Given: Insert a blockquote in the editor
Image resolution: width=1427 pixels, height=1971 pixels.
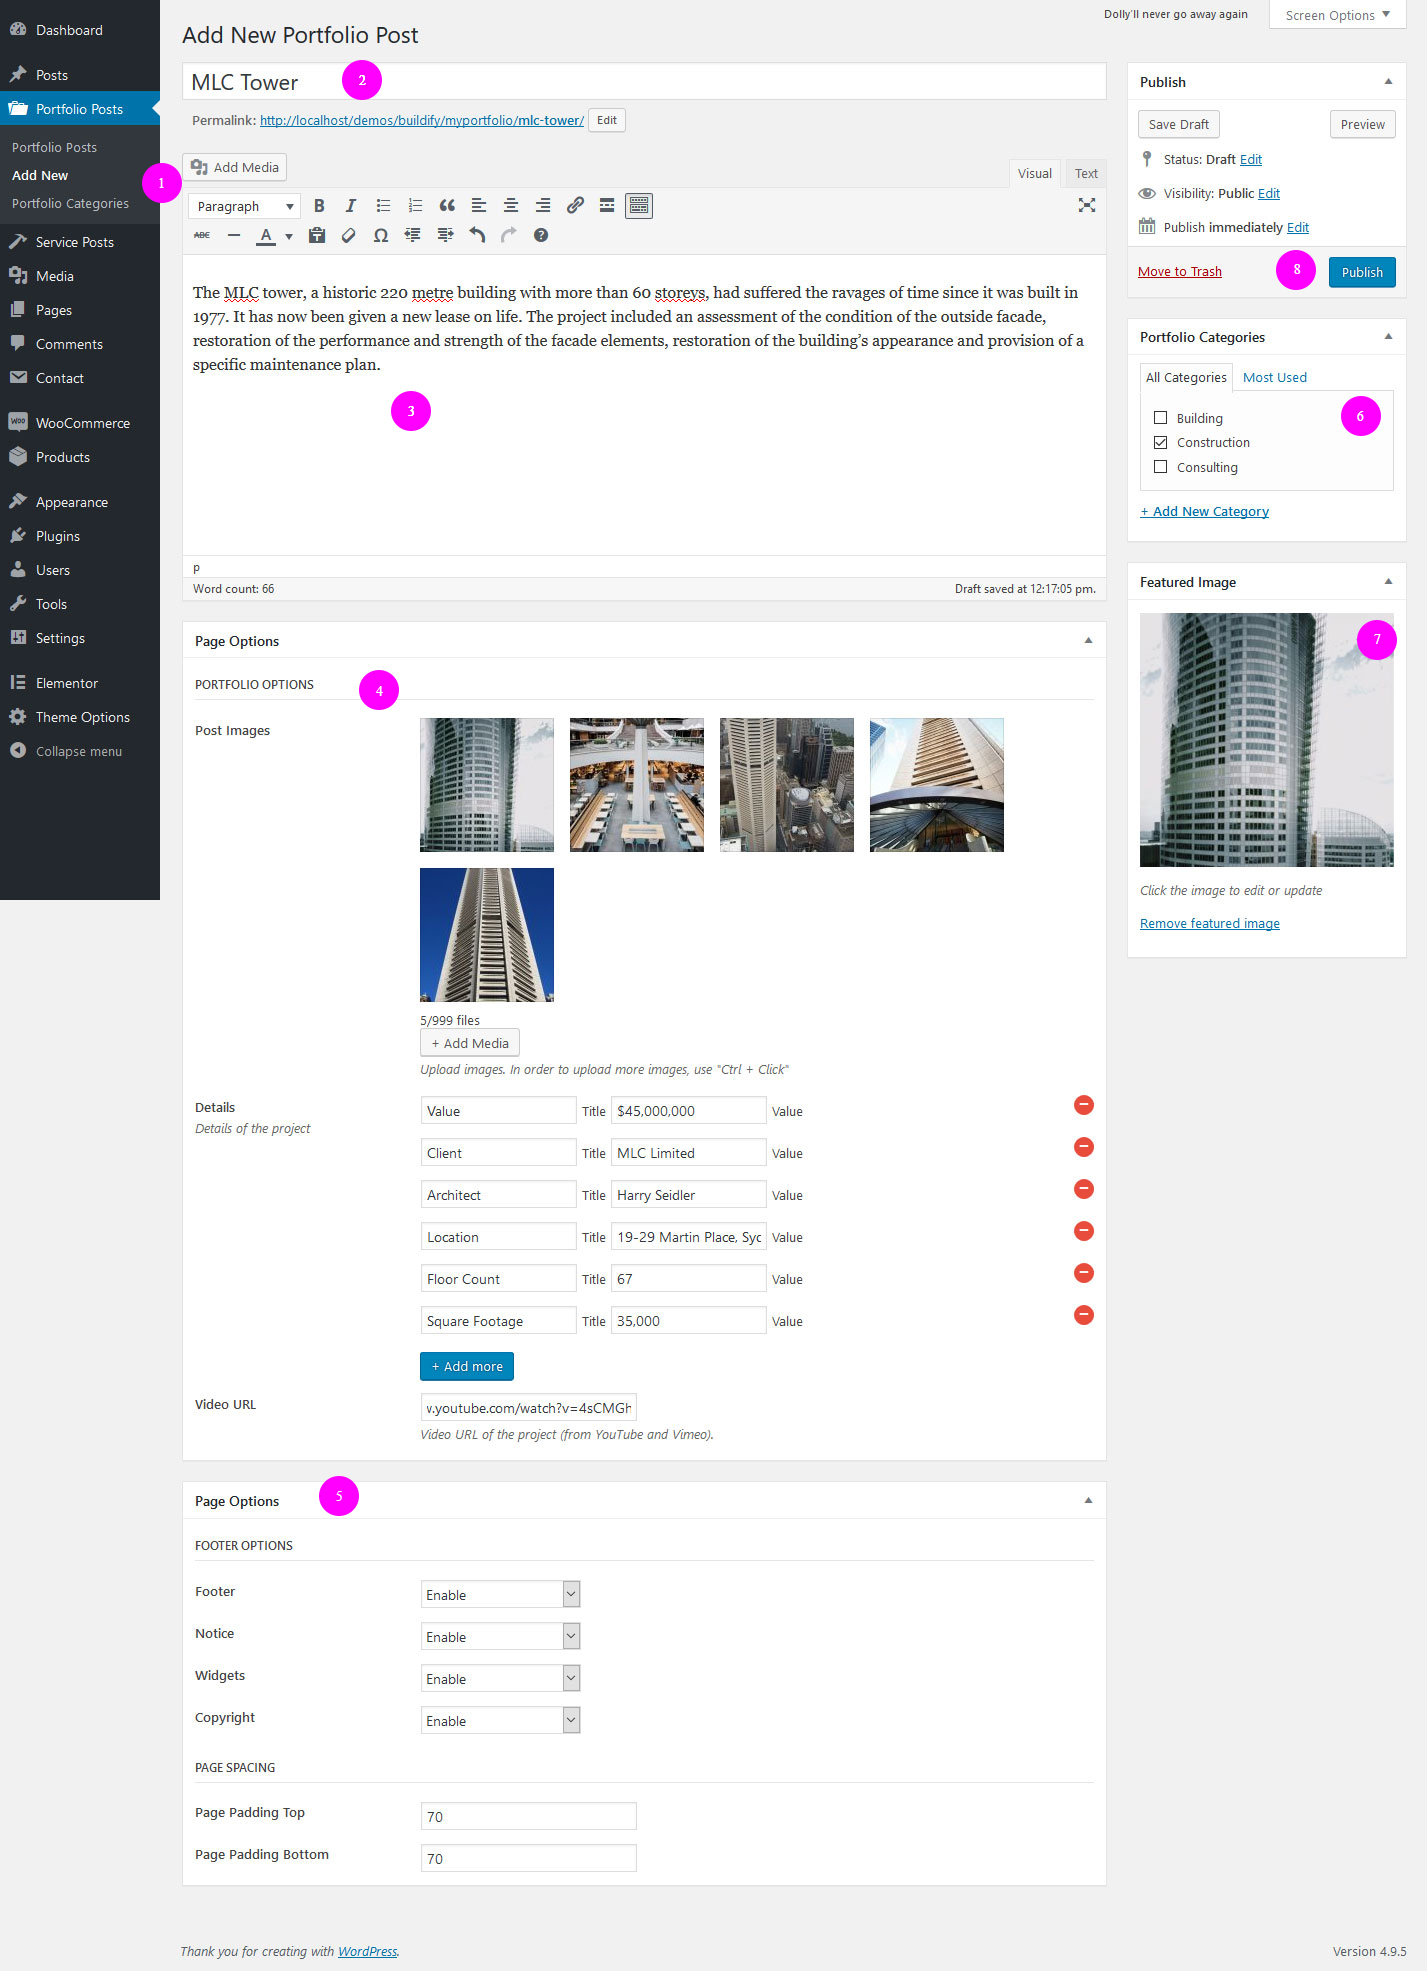Looking at the screenshot, I should (x=447, y=206).
